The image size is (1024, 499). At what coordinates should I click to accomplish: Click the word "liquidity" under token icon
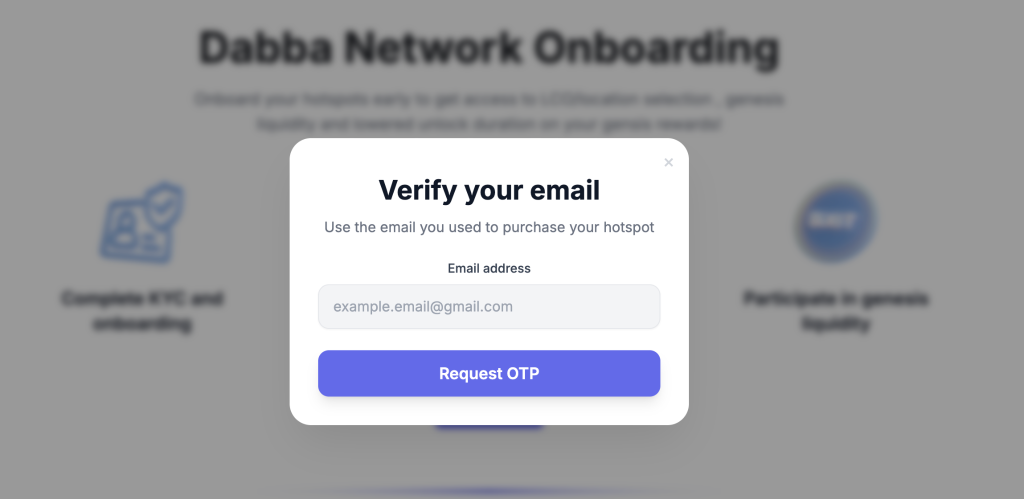pos(836,323)
